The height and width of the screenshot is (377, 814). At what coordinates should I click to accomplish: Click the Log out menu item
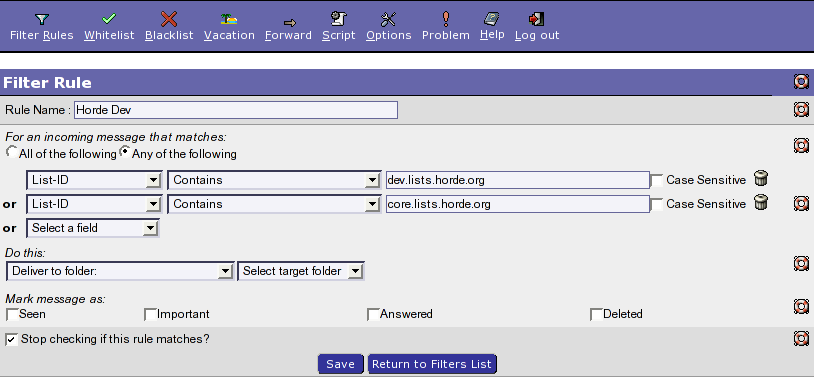[537, 27]
